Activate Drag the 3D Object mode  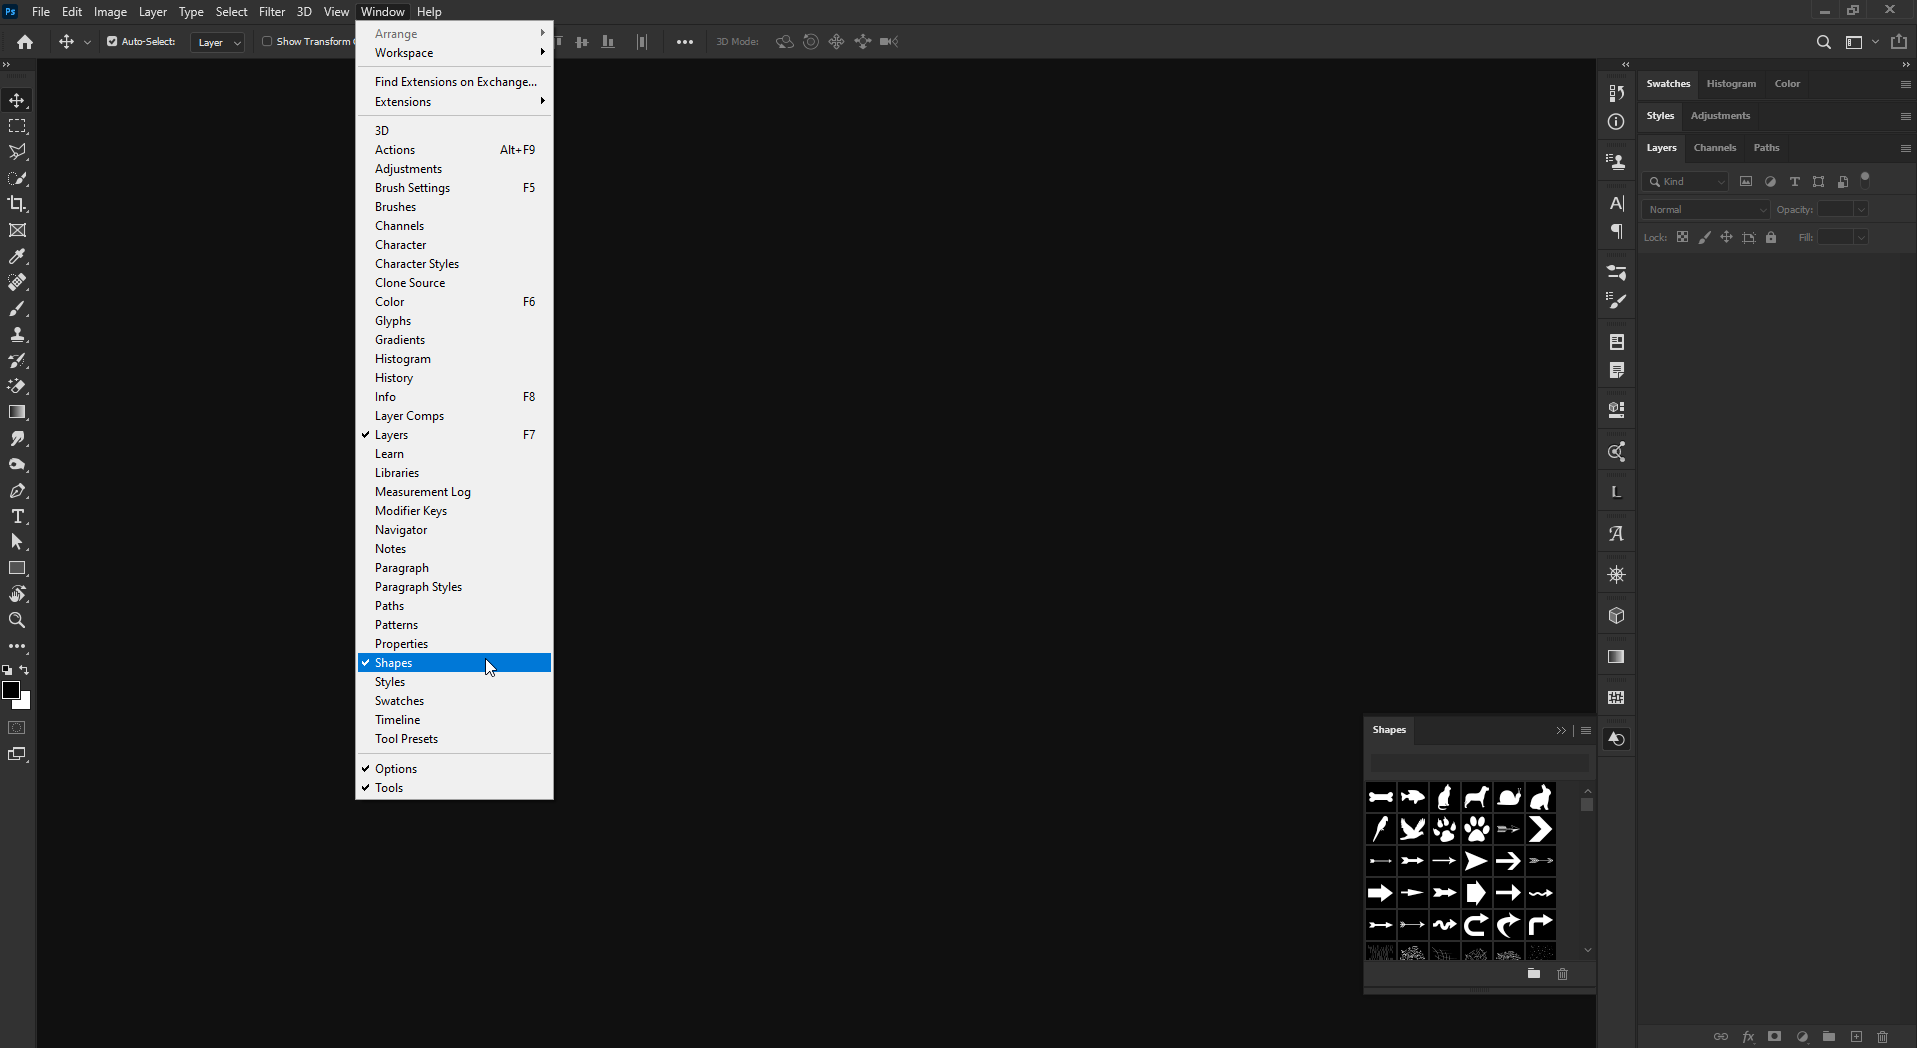[x=837, y=41]
